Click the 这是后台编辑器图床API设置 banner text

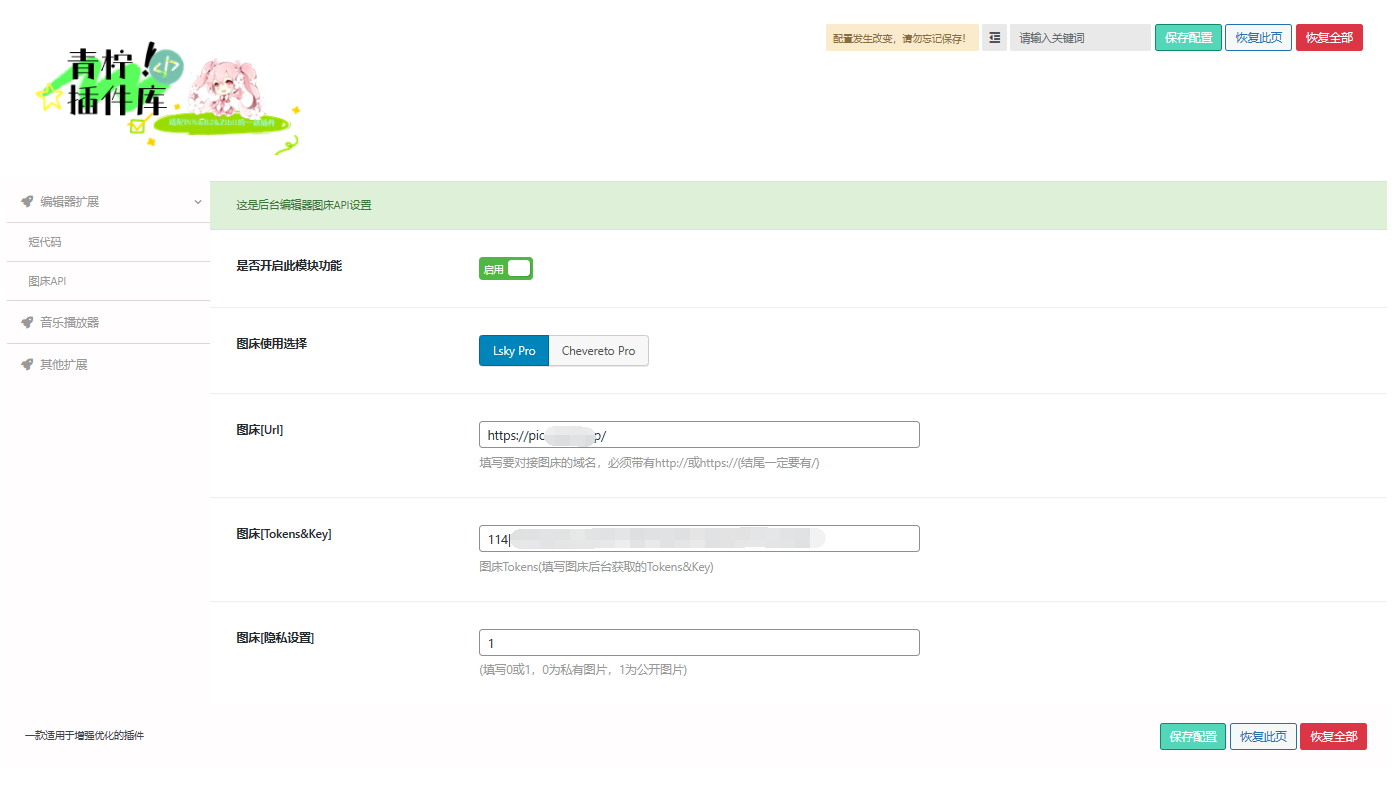click(304, 205)
